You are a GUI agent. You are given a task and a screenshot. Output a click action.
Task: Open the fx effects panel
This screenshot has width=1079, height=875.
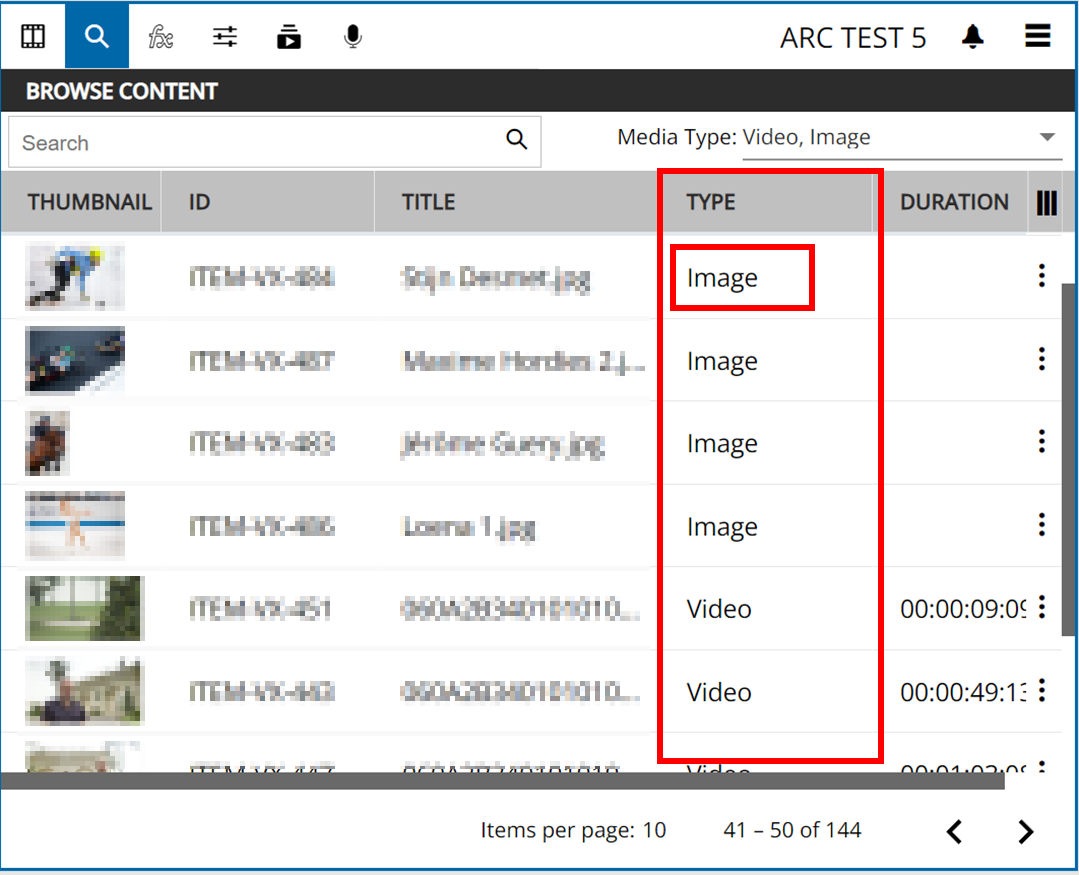[161, 37]
